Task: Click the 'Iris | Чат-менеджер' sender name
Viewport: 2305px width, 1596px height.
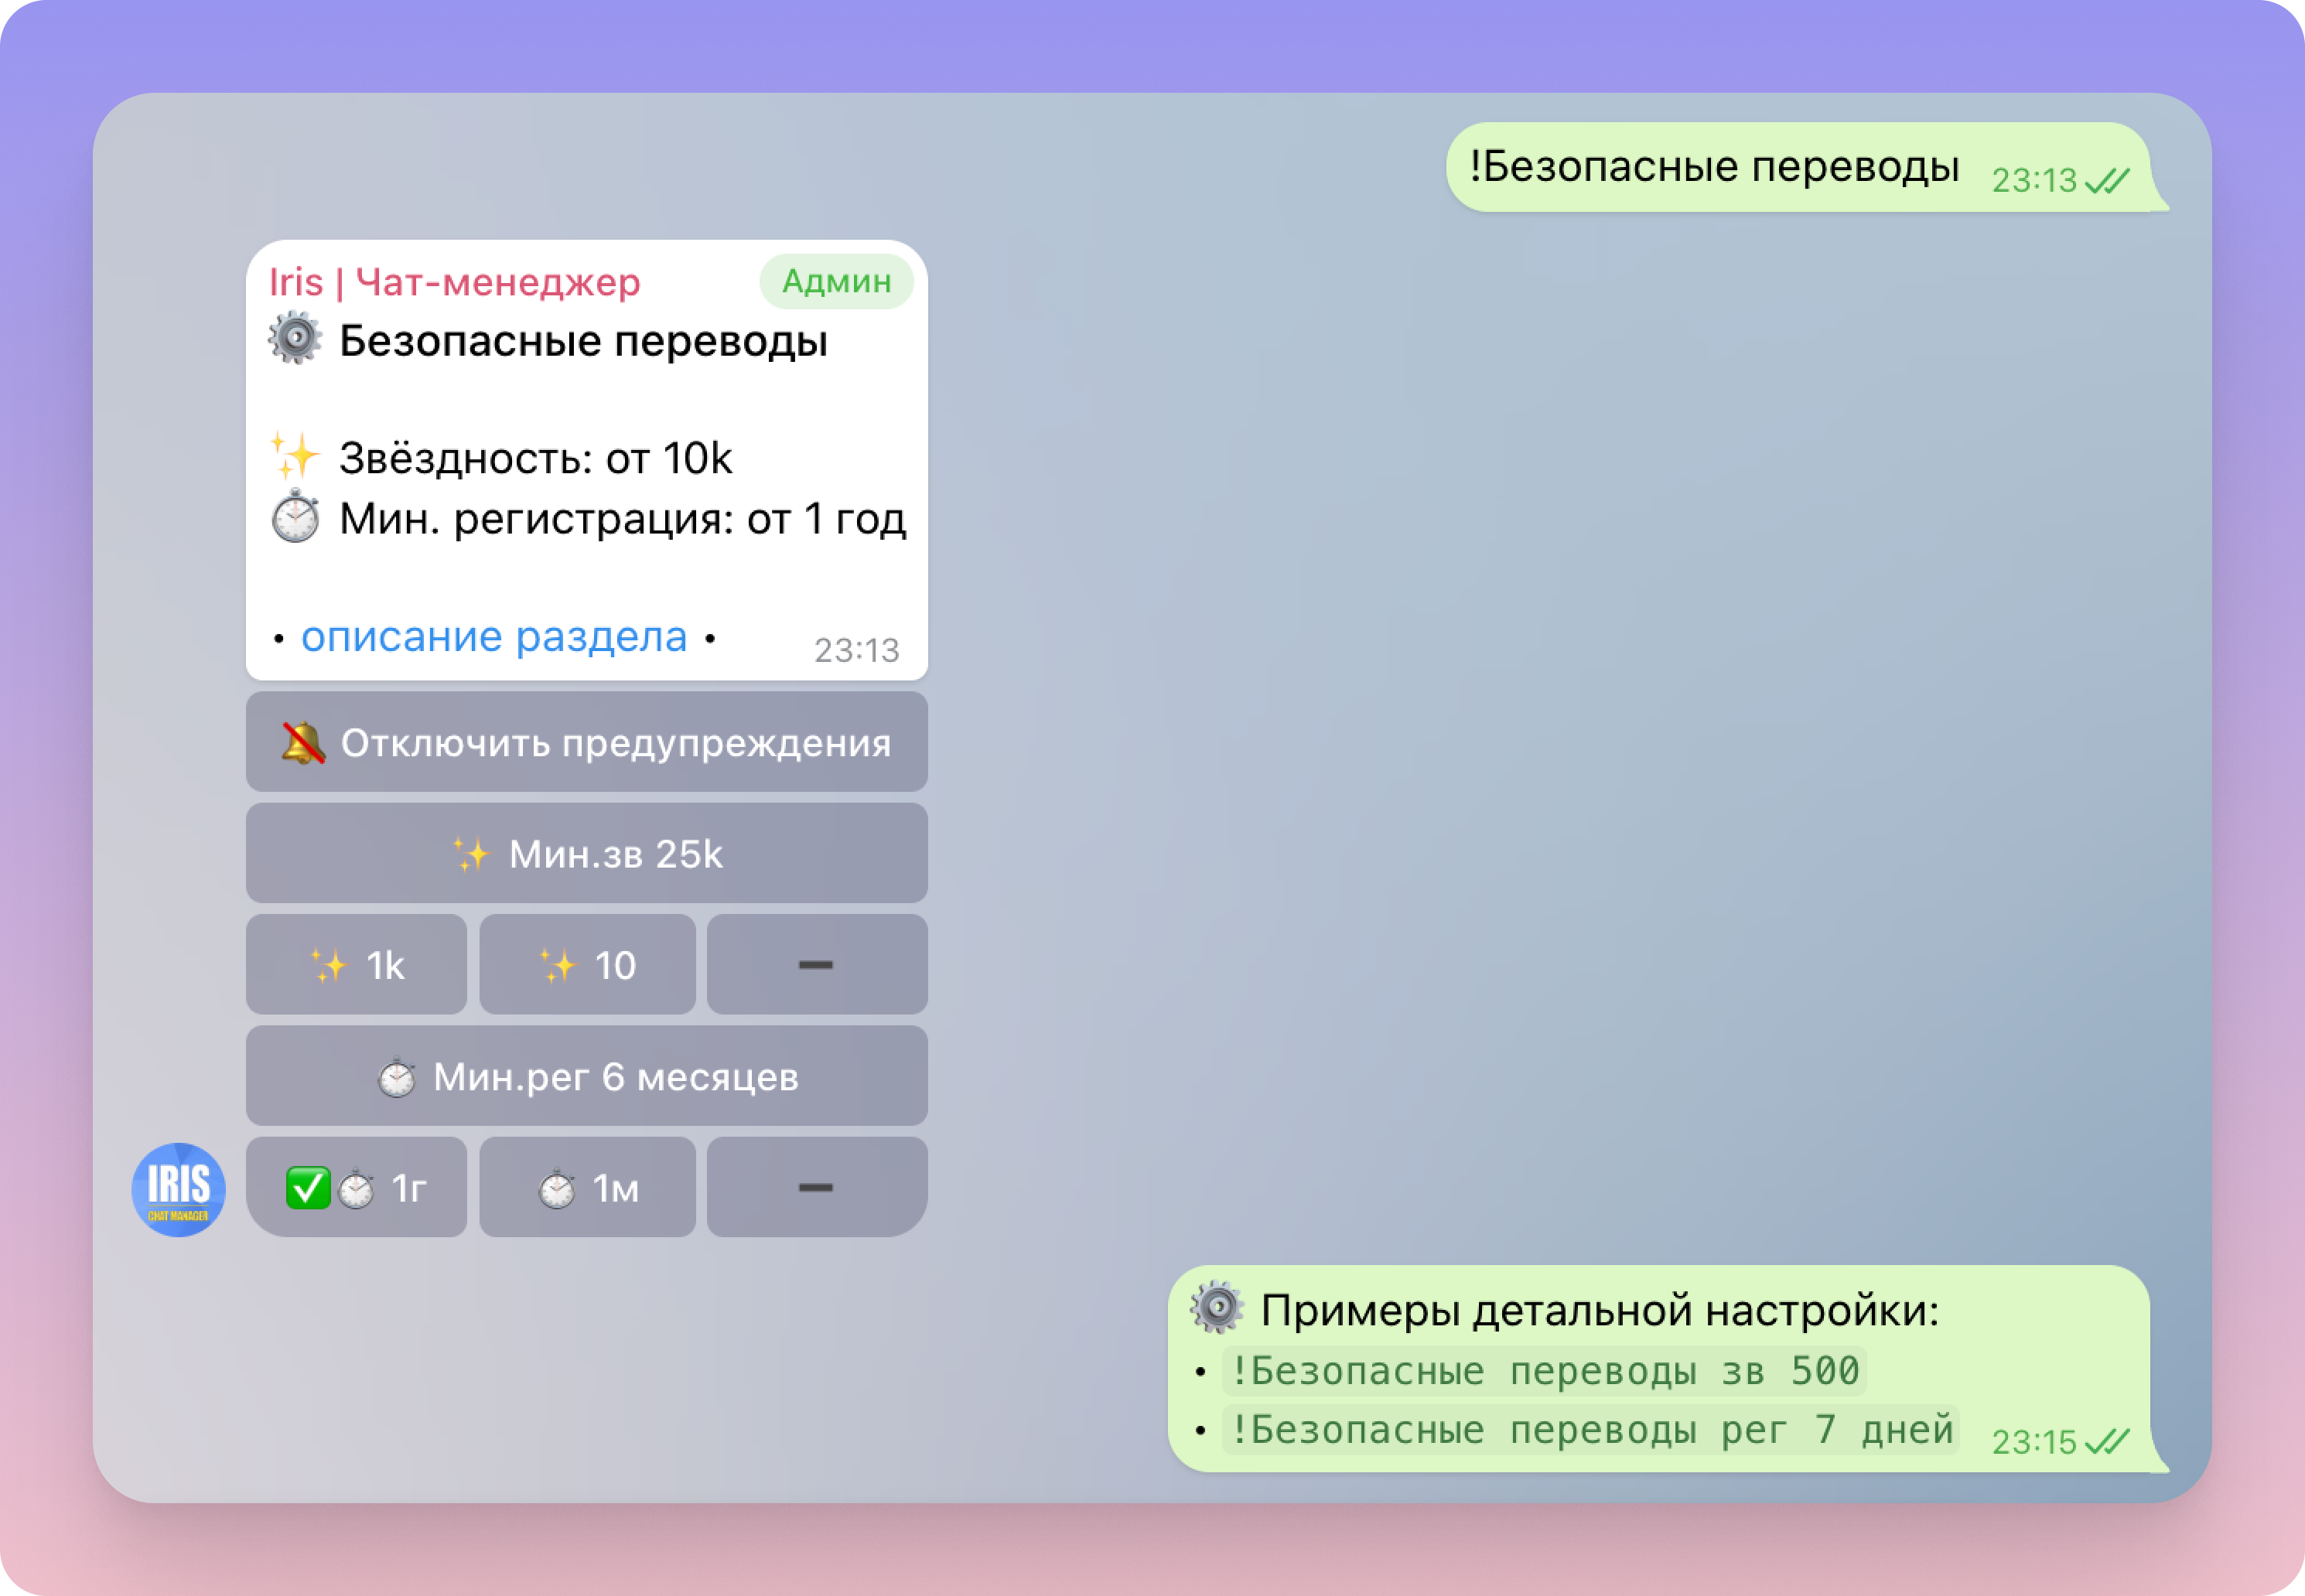Action: click(x=454, y=282)
